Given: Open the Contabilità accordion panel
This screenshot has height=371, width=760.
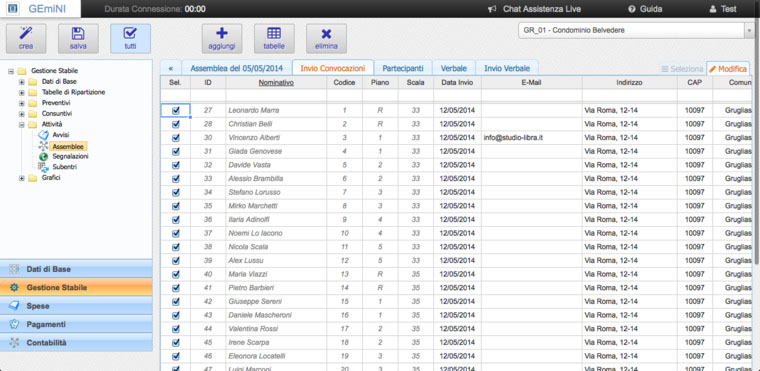Looking at the screenshot, I should point(76,342).
